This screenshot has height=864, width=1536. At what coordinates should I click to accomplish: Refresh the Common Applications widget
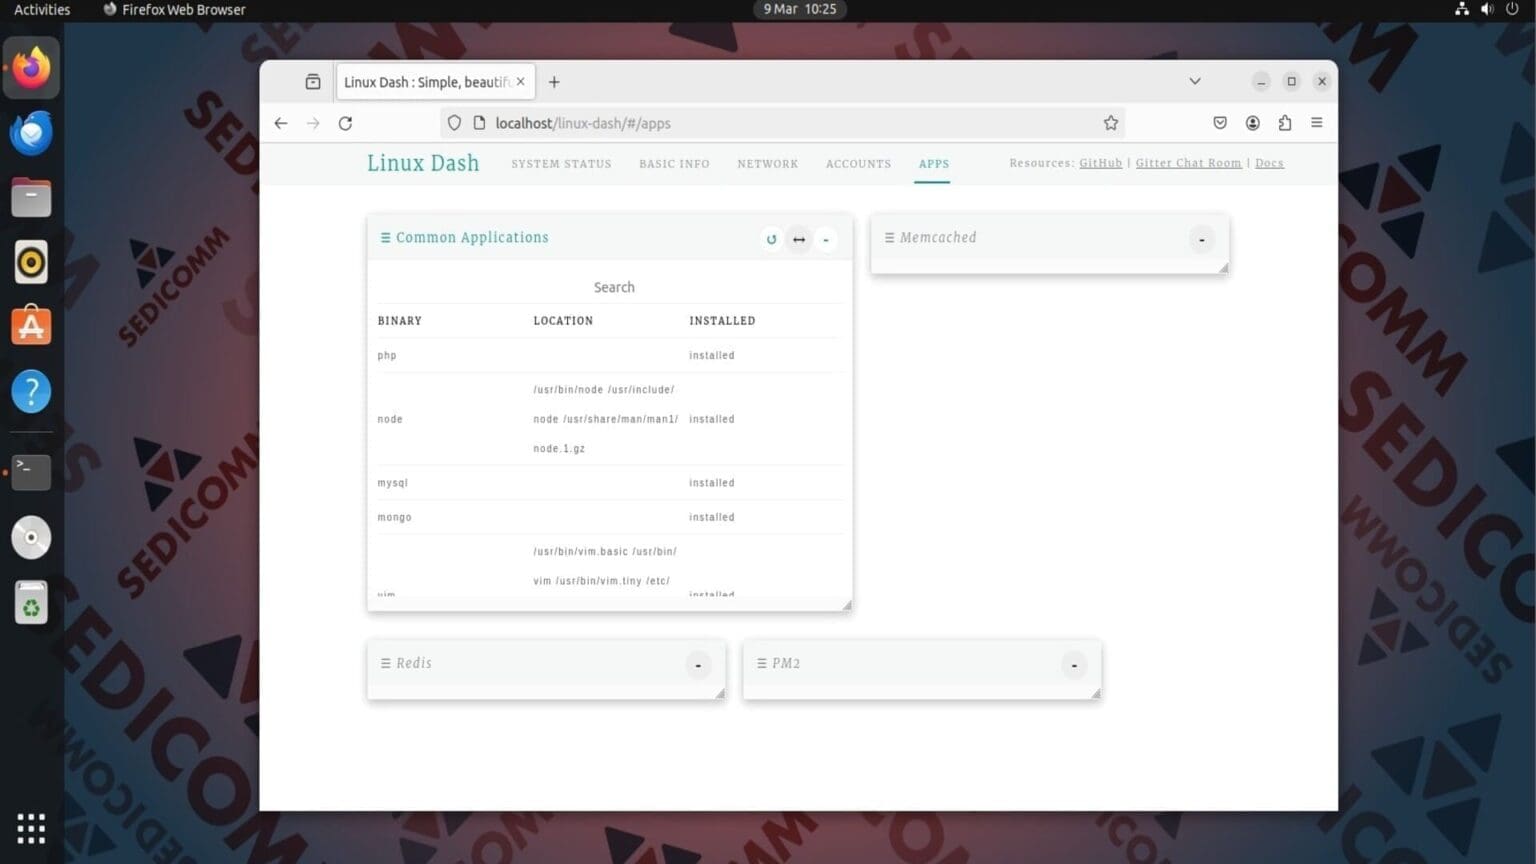tap(771, 239)
